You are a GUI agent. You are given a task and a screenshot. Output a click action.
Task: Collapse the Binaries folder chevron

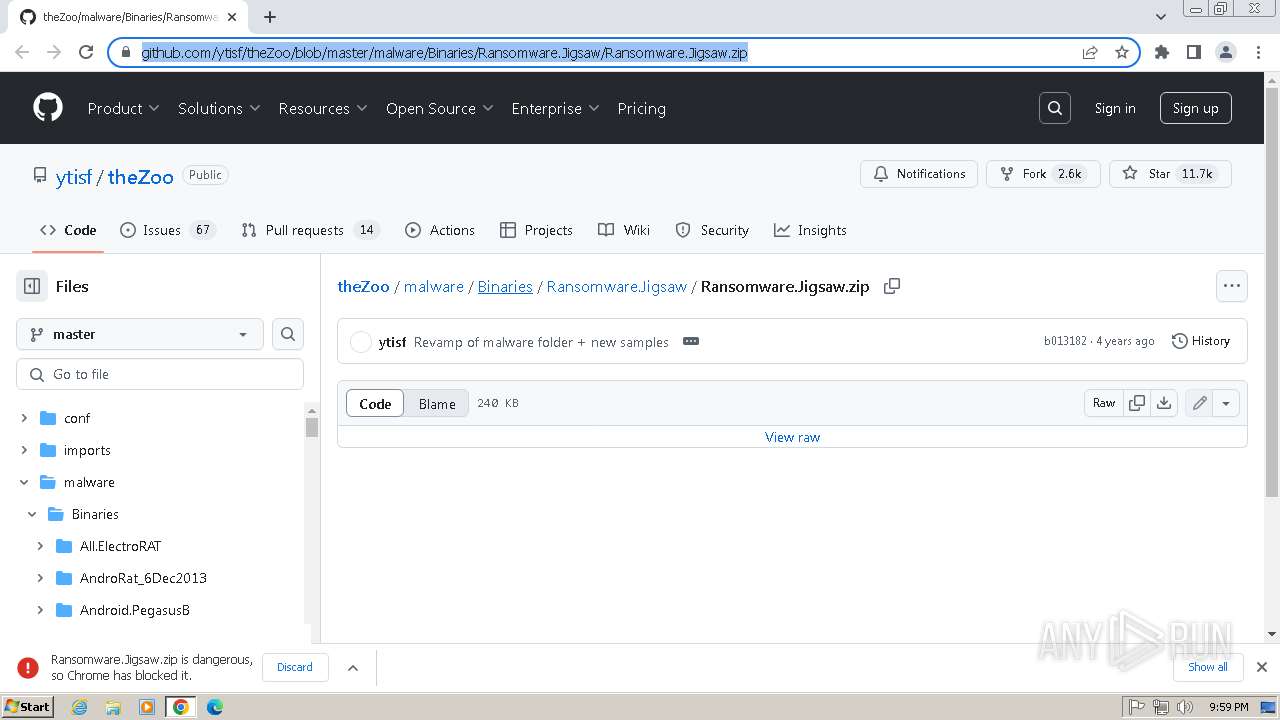coord(32,514)
